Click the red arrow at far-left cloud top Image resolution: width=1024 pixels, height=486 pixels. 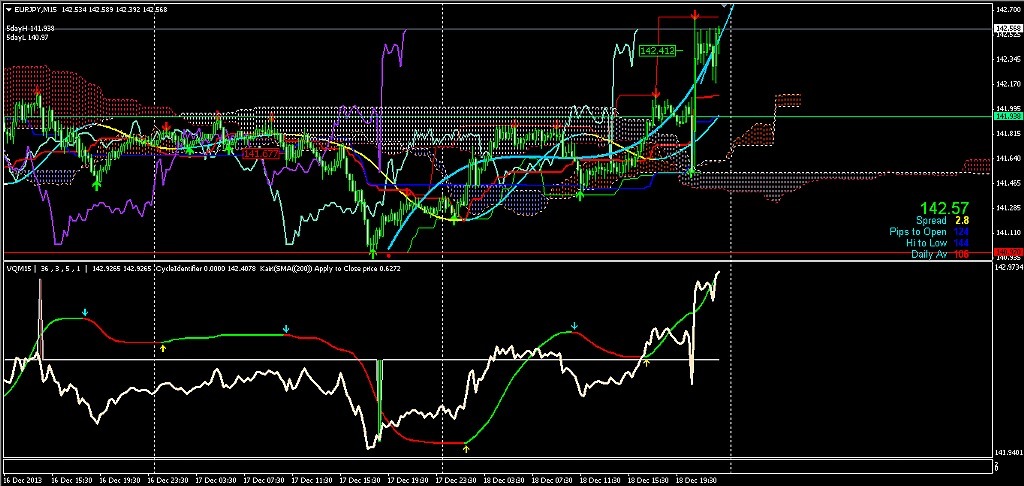click(38, 93)
